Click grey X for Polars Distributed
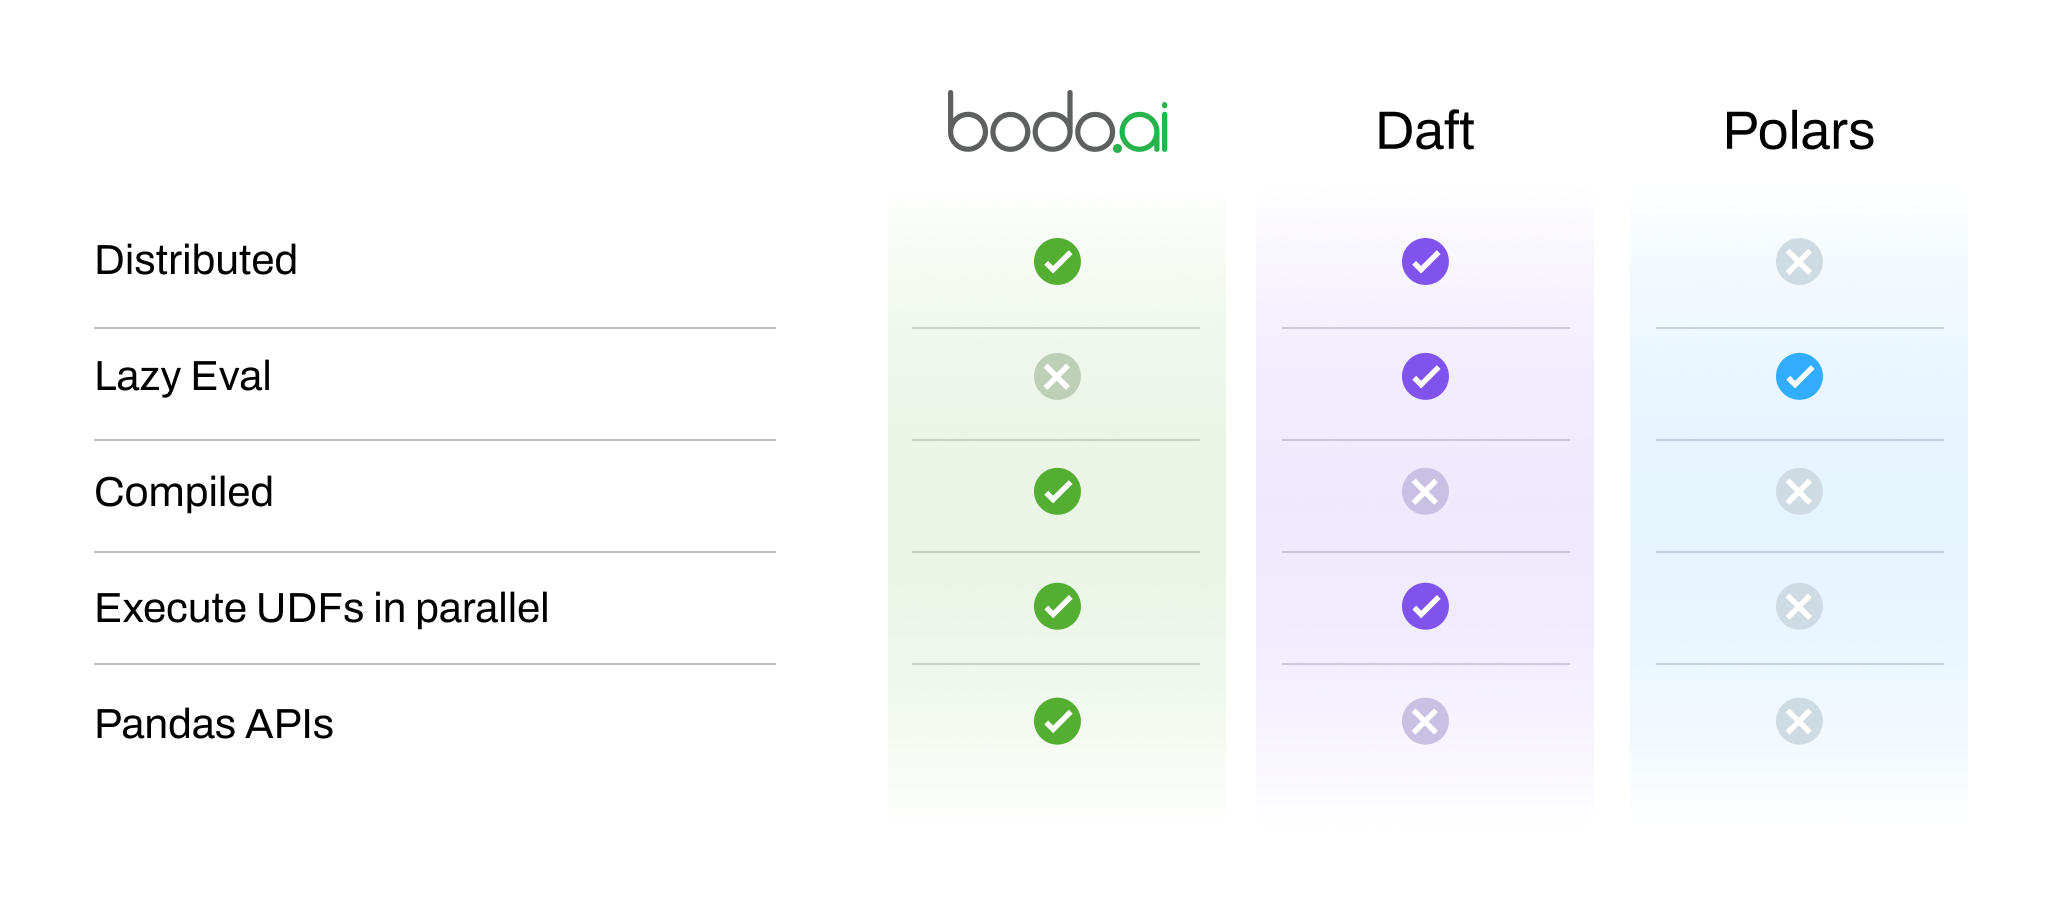 tap(1799, 262)
